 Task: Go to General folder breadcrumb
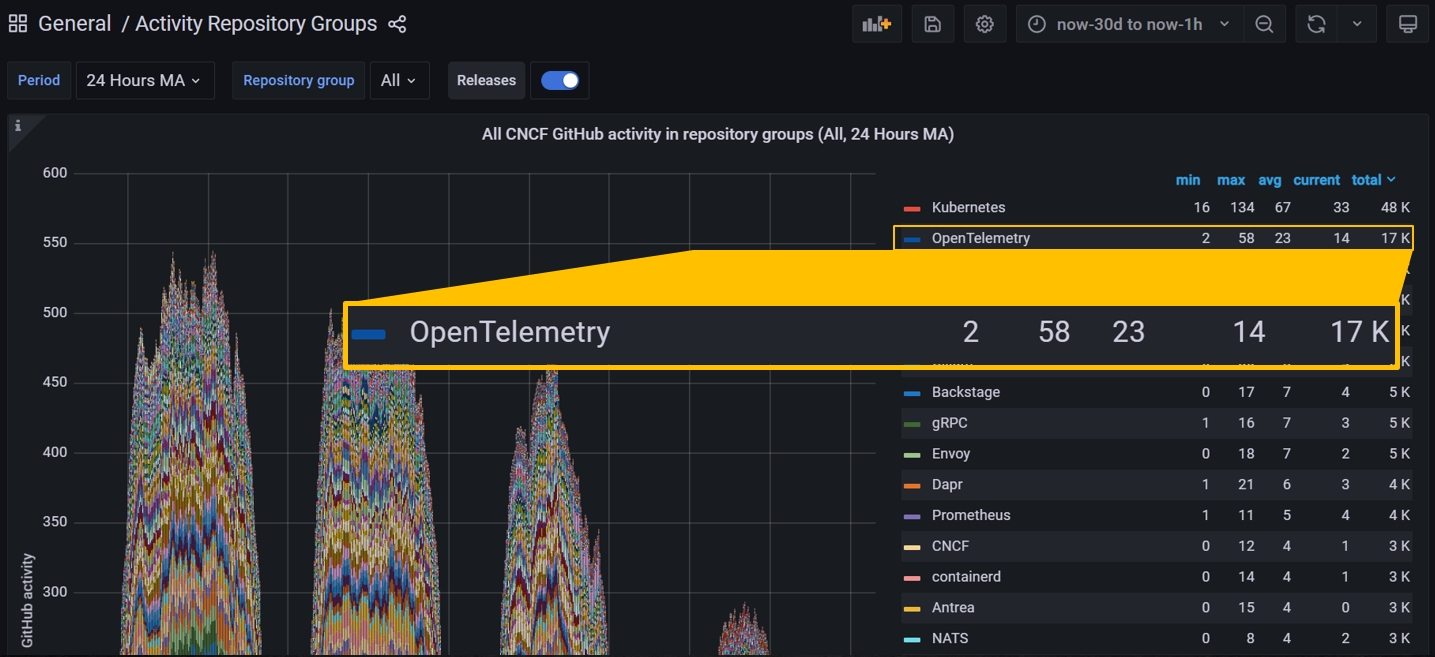point(75,24)
